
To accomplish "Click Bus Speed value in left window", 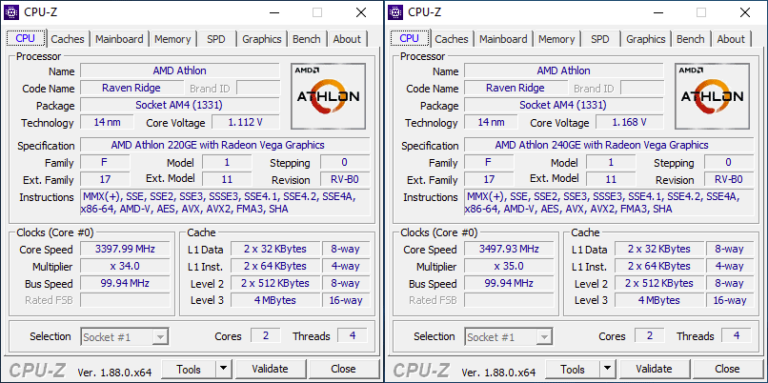I will point(125,283).
